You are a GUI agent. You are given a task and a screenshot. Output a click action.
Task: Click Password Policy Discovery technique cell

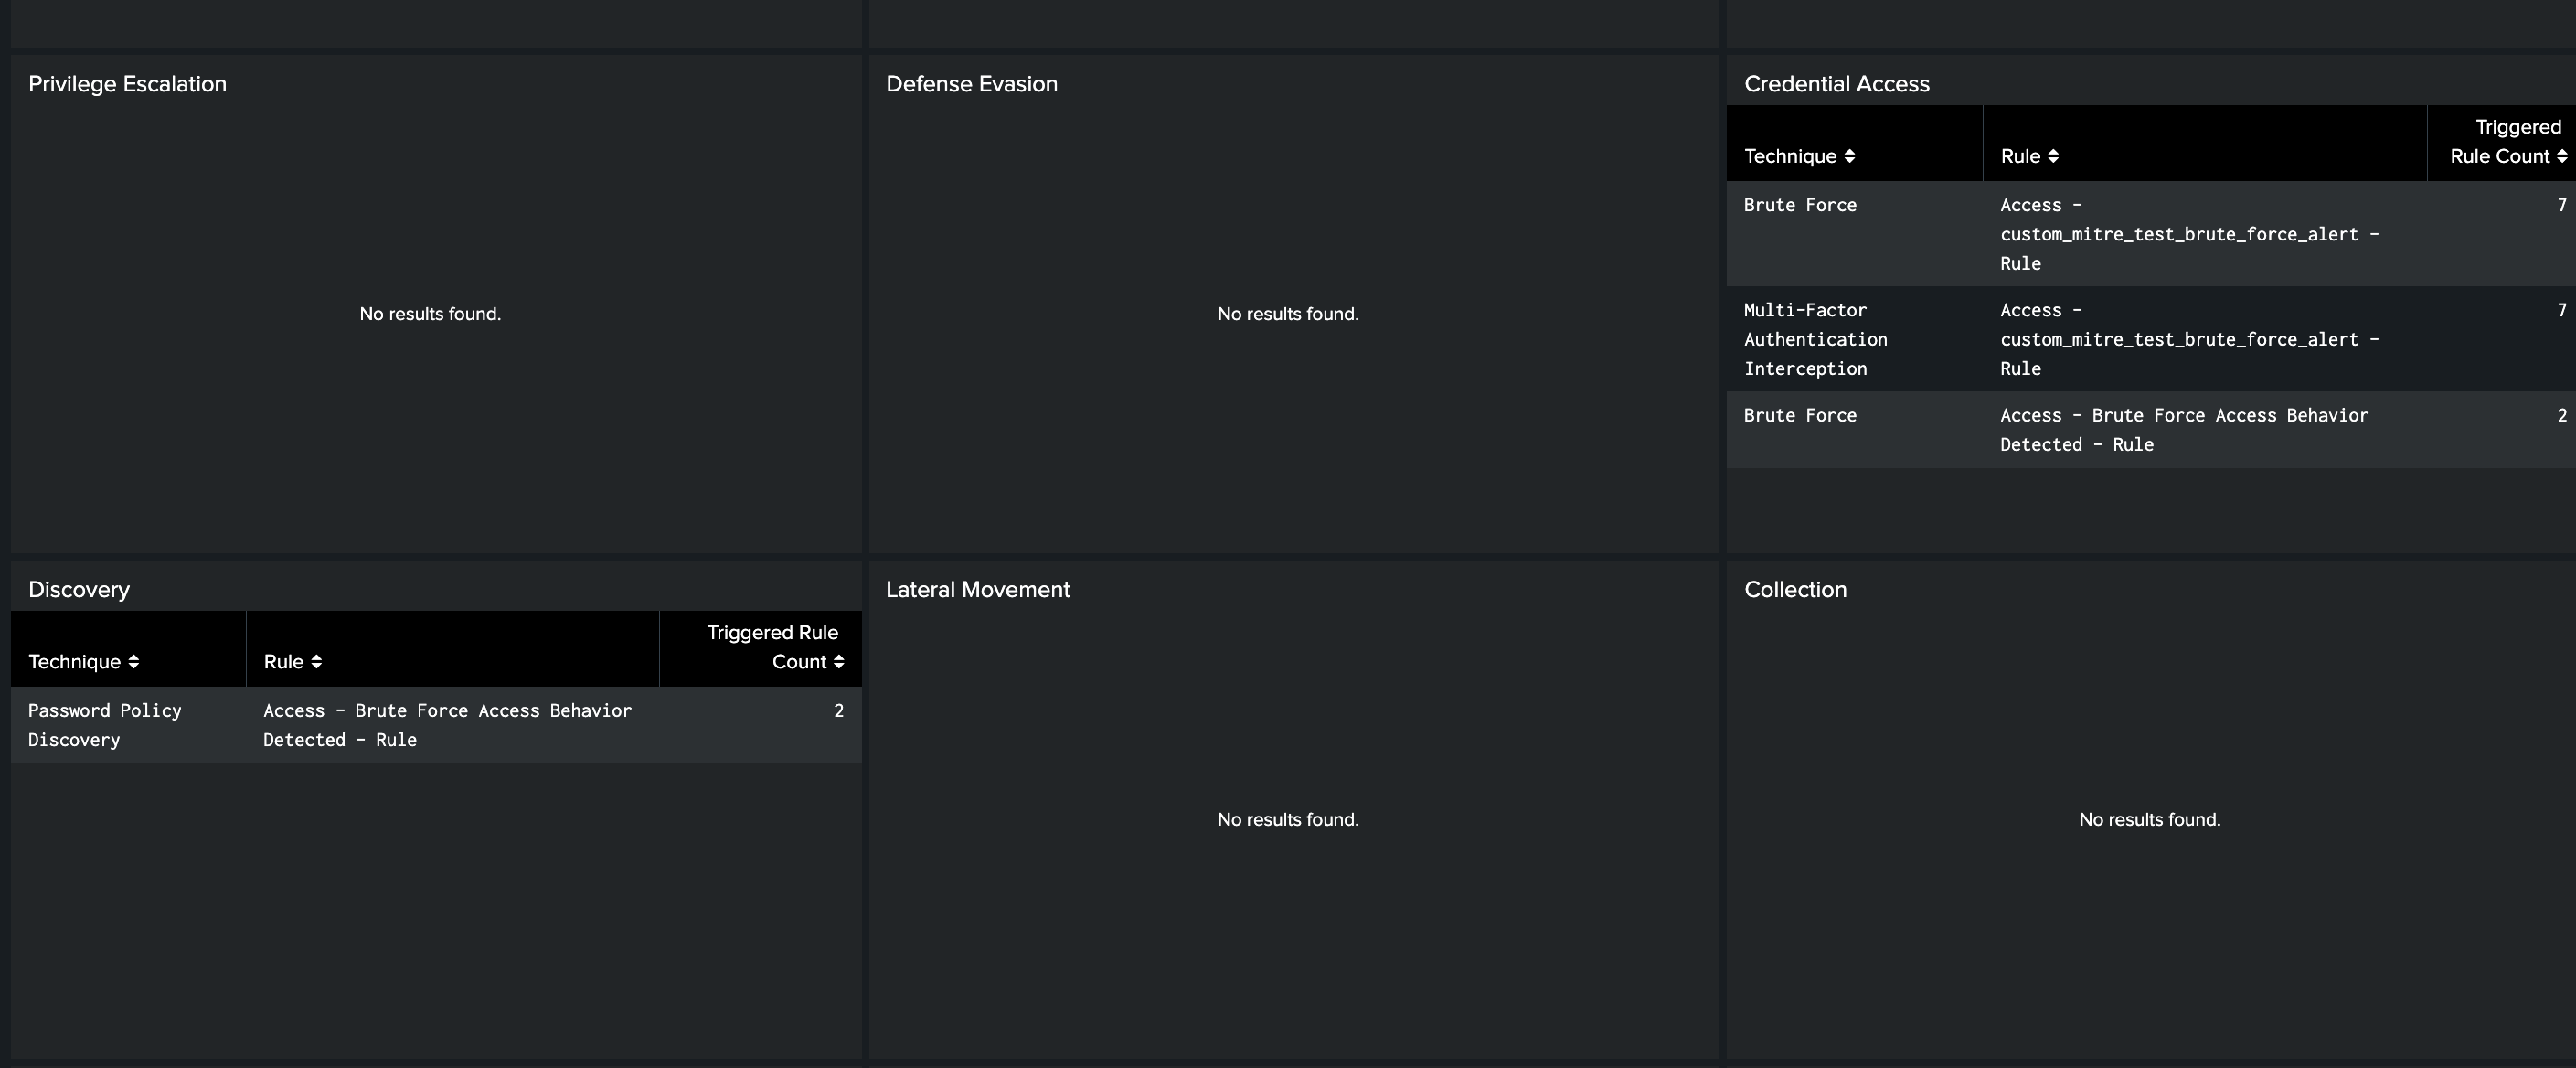click(x=104, y=725)
